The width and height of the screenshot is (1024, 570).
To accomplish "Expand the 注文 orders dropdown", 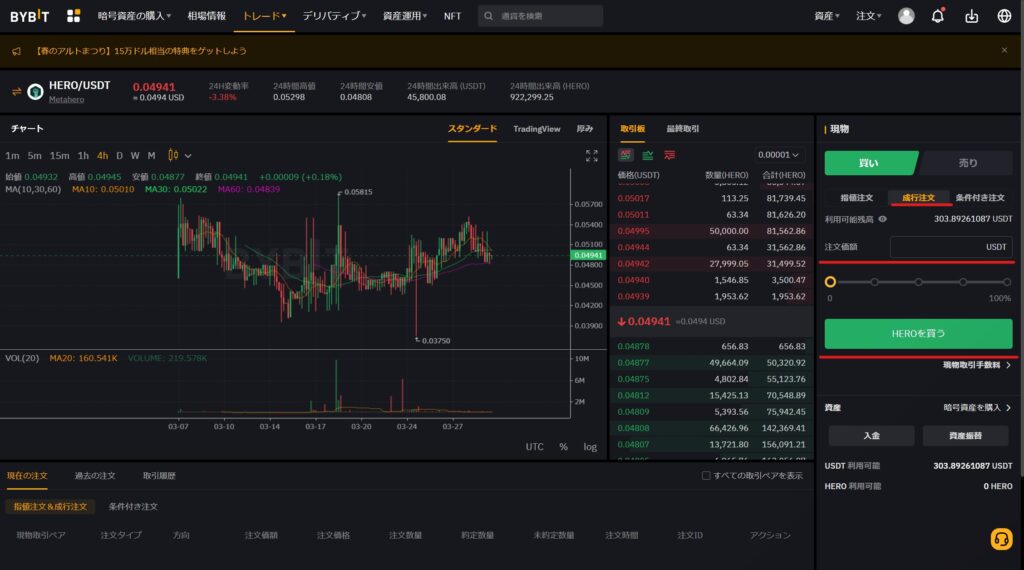I will pyautogui.click(x=869, y=16).
